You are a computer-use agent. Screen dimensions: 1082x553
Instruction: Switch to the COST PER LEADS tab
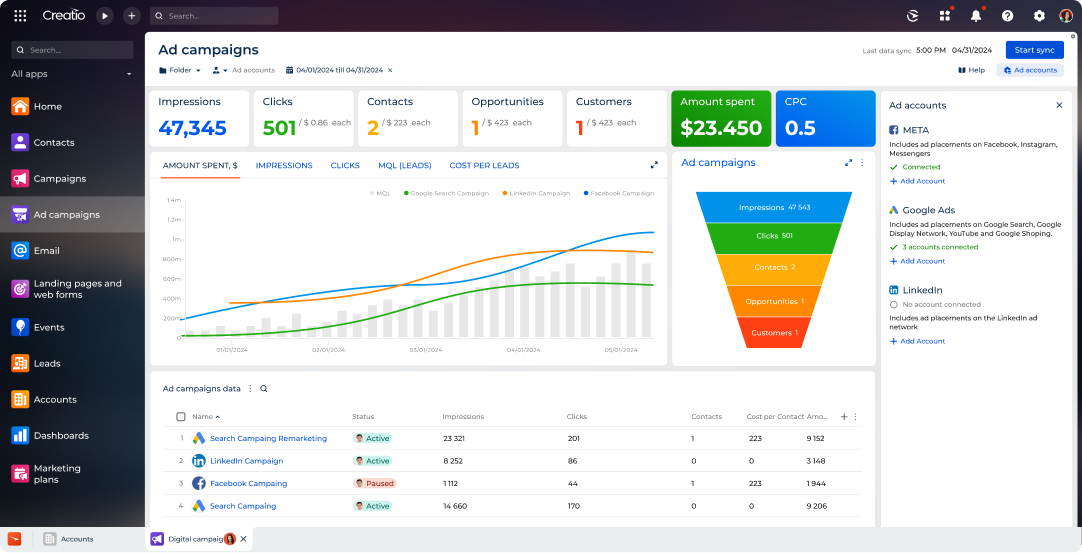(x=484, y=166)
